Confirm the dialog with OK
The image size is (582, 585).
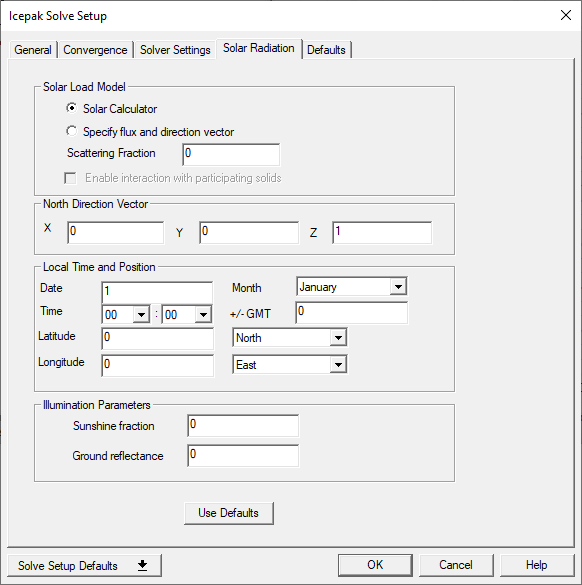pyautogui.click(x=375, y=565)
